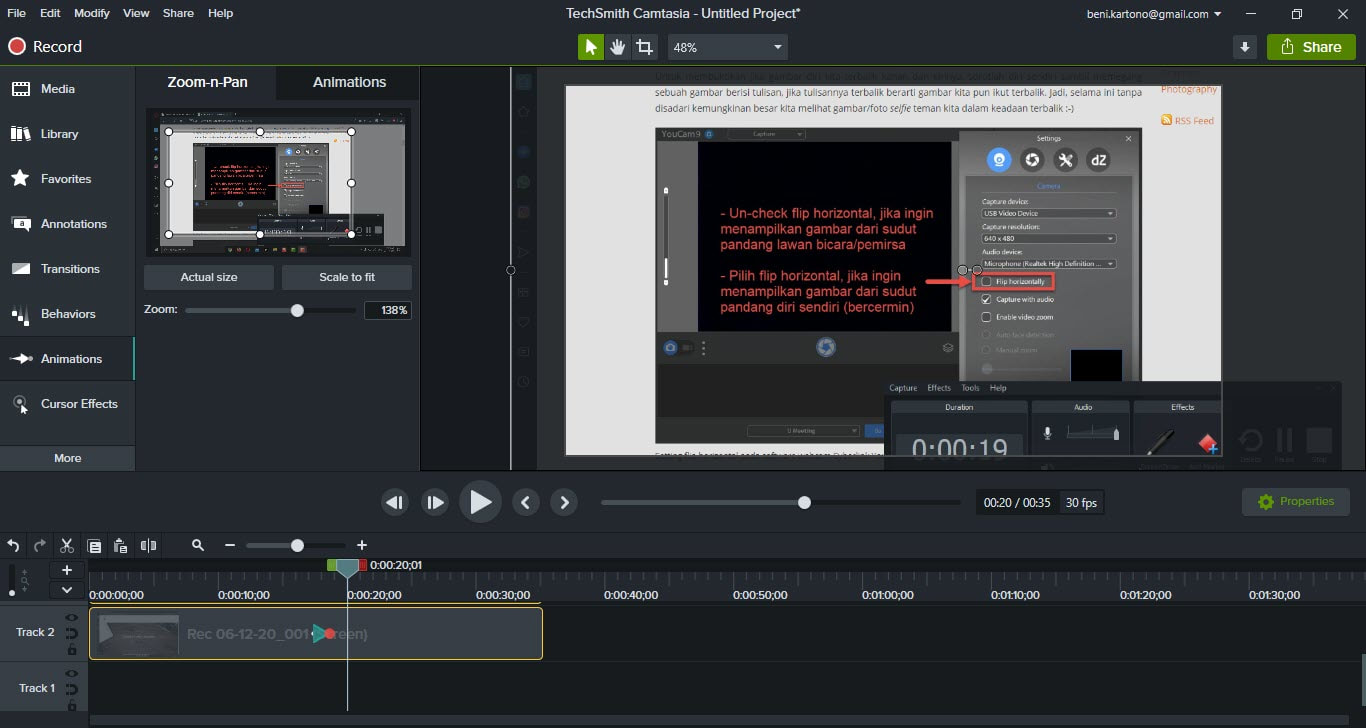Step to previous frame
1366x728 pixels.
(x=396, y=502)
